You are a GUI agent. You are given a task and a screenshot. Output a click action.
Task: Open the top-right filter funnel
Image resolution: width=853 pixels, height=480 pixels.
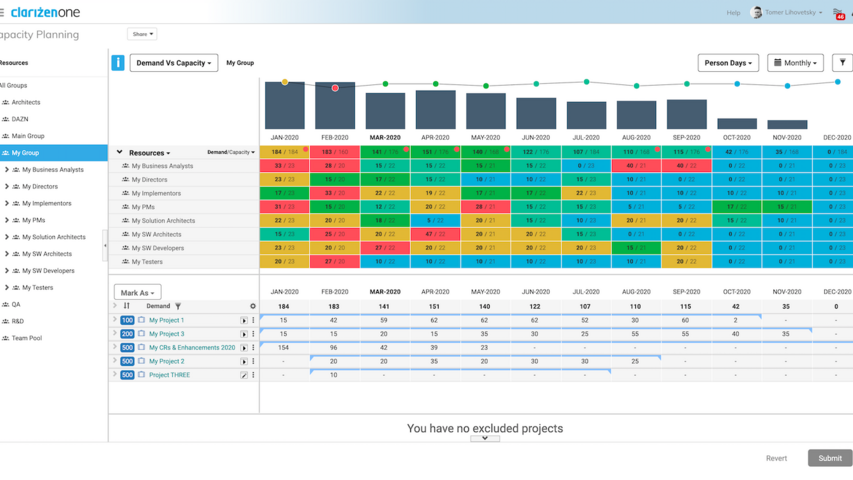point(842,62)
